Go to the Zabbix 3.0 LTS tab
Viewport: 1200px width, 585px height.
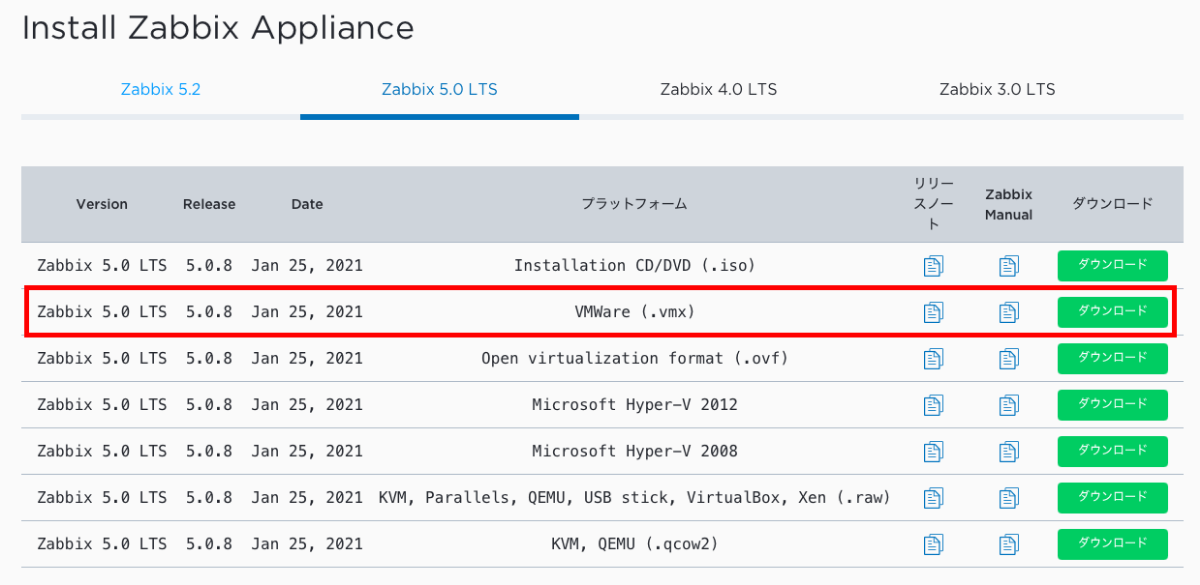[997, 89]
